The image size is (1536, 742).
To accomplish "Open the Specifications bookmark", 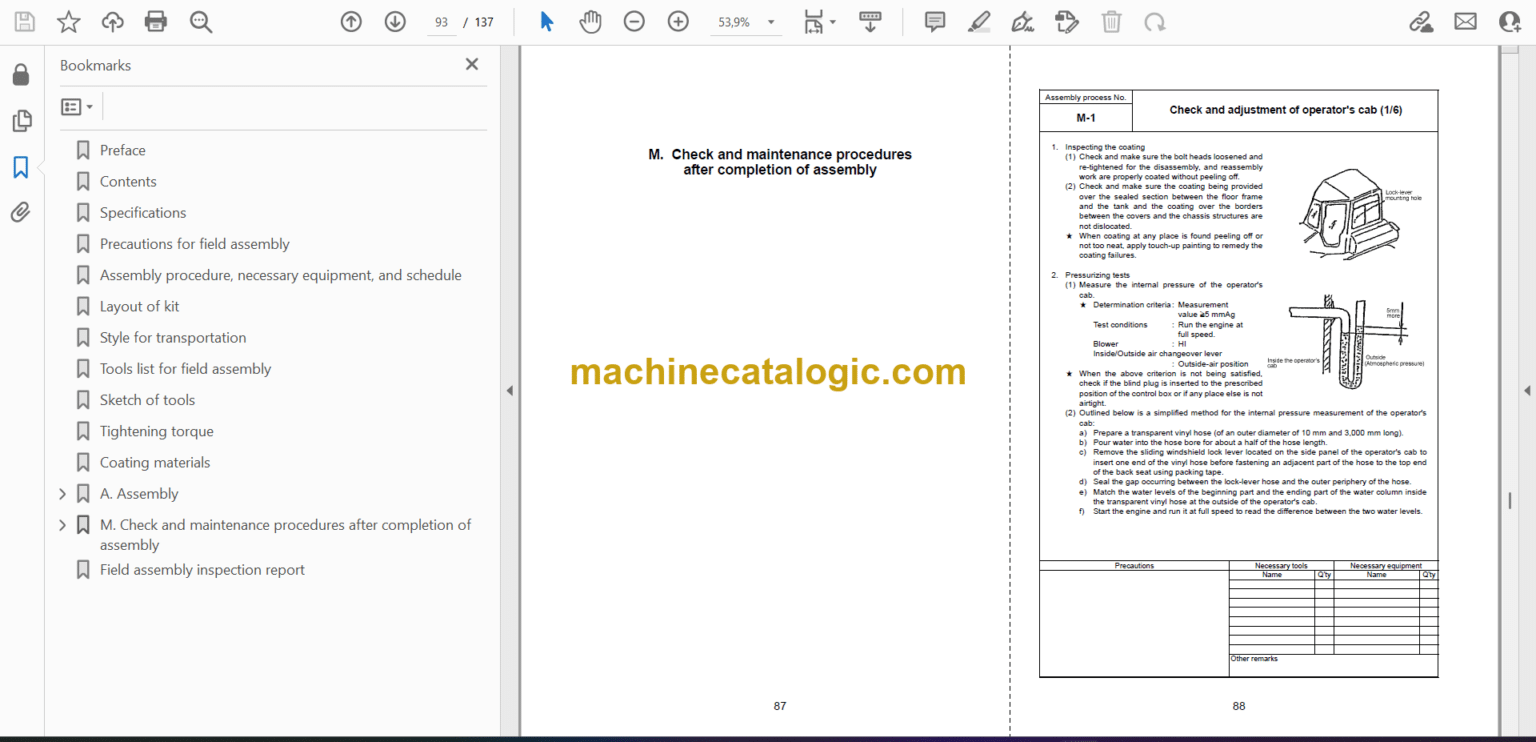I will 142,212.
